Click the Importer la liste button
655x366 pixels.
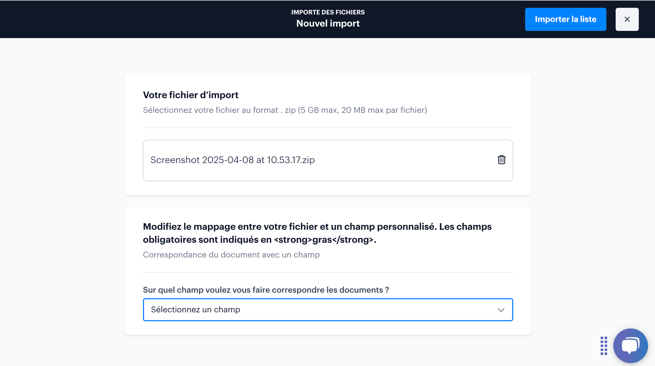coord(565,19)
